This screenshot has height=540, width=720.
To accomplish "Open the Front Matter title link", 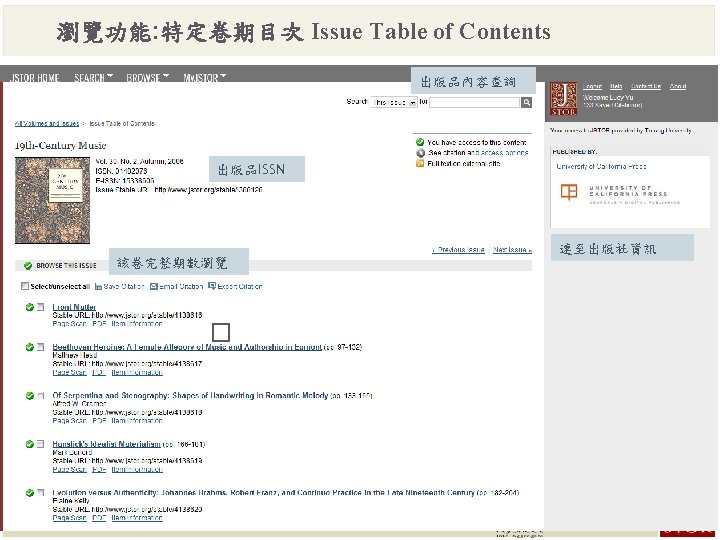I will point(74,307).
